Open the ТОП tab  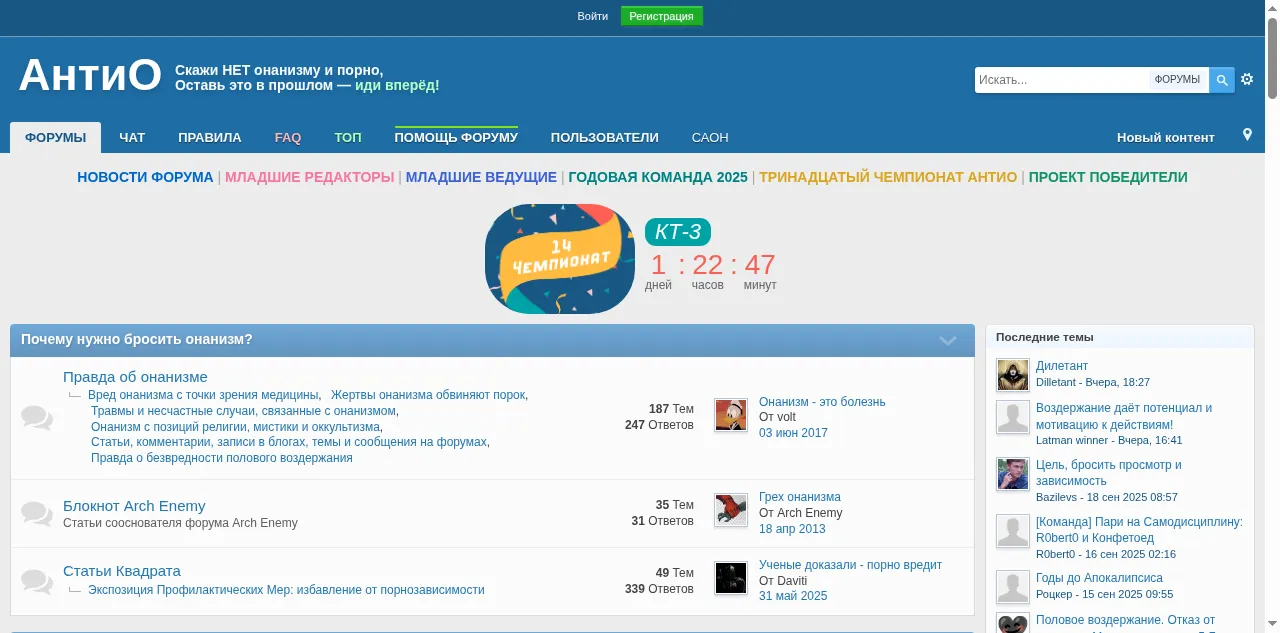click(348, 138)
